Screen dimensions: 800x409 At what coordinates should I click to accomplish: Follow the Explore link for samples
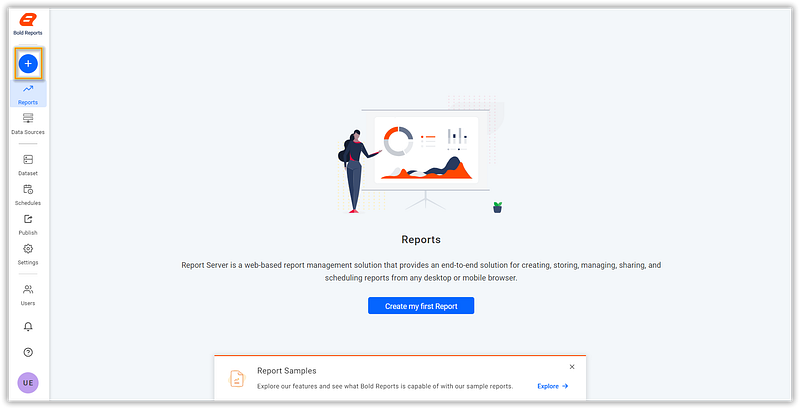pyautogui.click(x=553, y=386)
